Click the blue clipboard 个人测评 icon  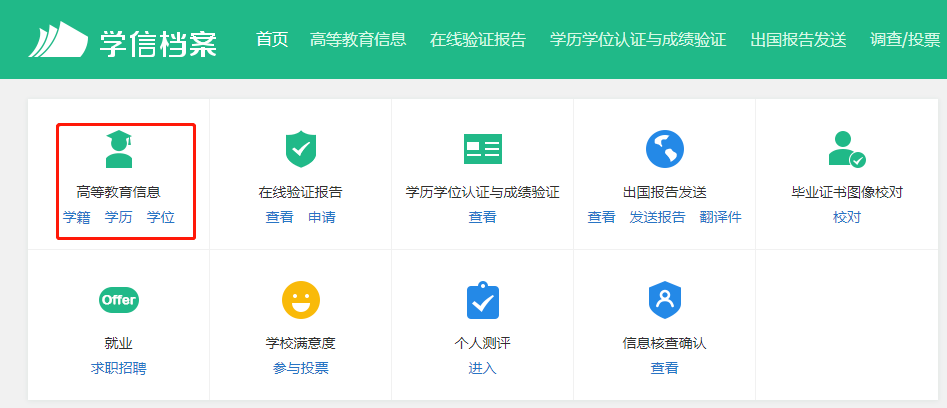483,300
